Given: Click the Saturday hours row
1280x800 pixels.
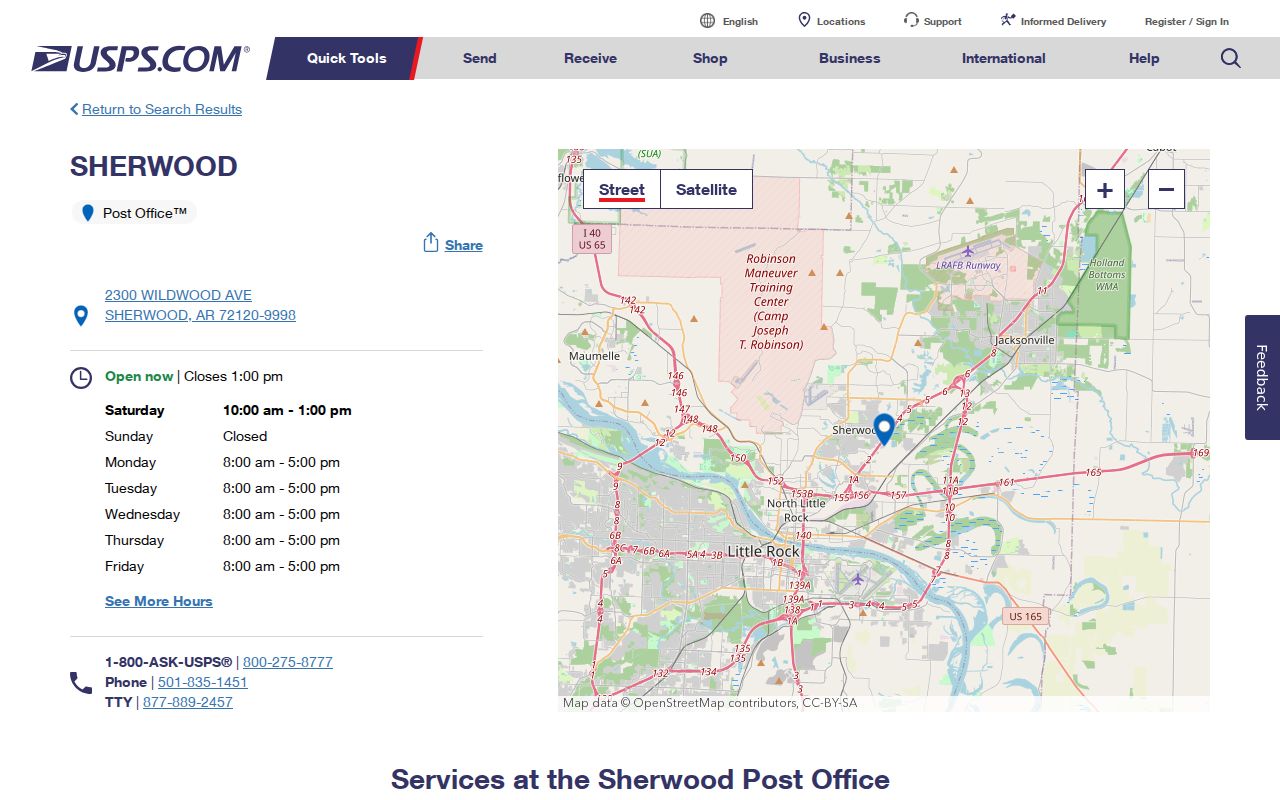Looking at the screenshot, I should pyautogui.click(x=228, y=410).
